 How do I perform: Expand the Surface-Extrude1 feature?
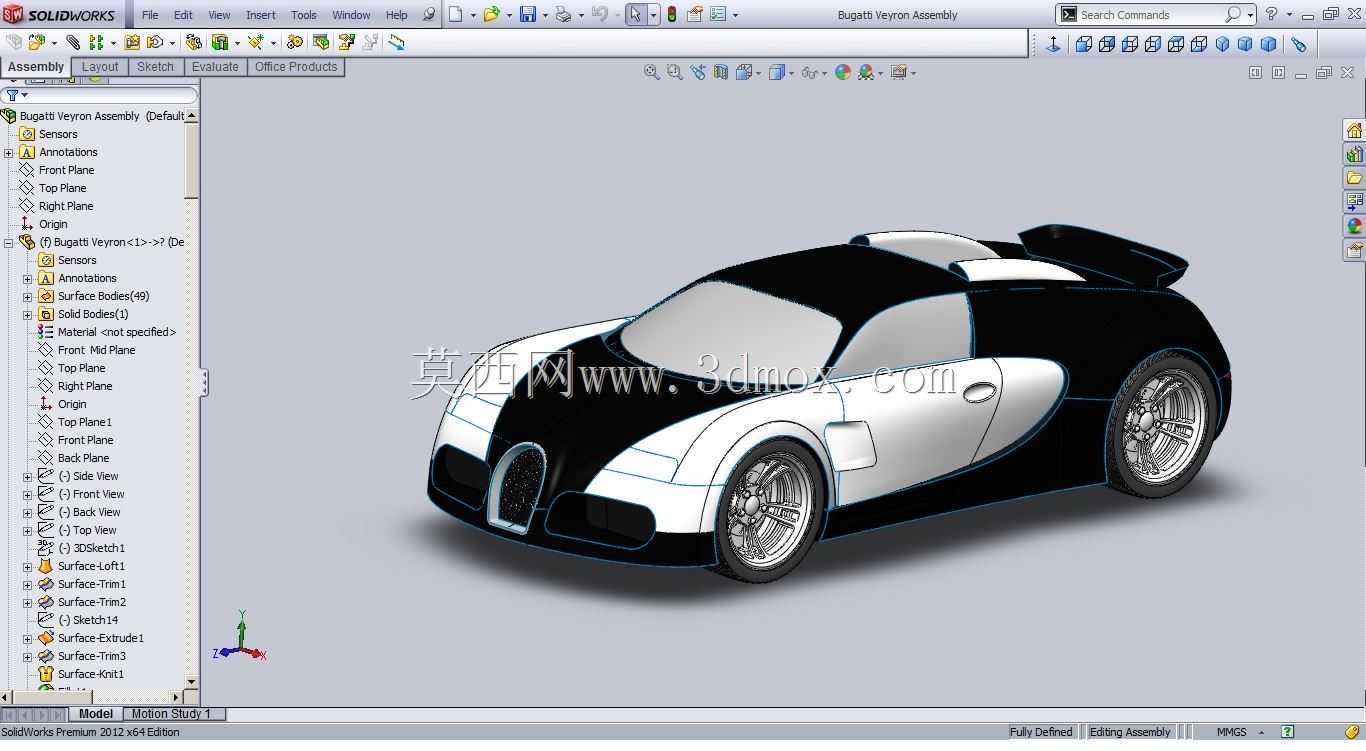27,639
